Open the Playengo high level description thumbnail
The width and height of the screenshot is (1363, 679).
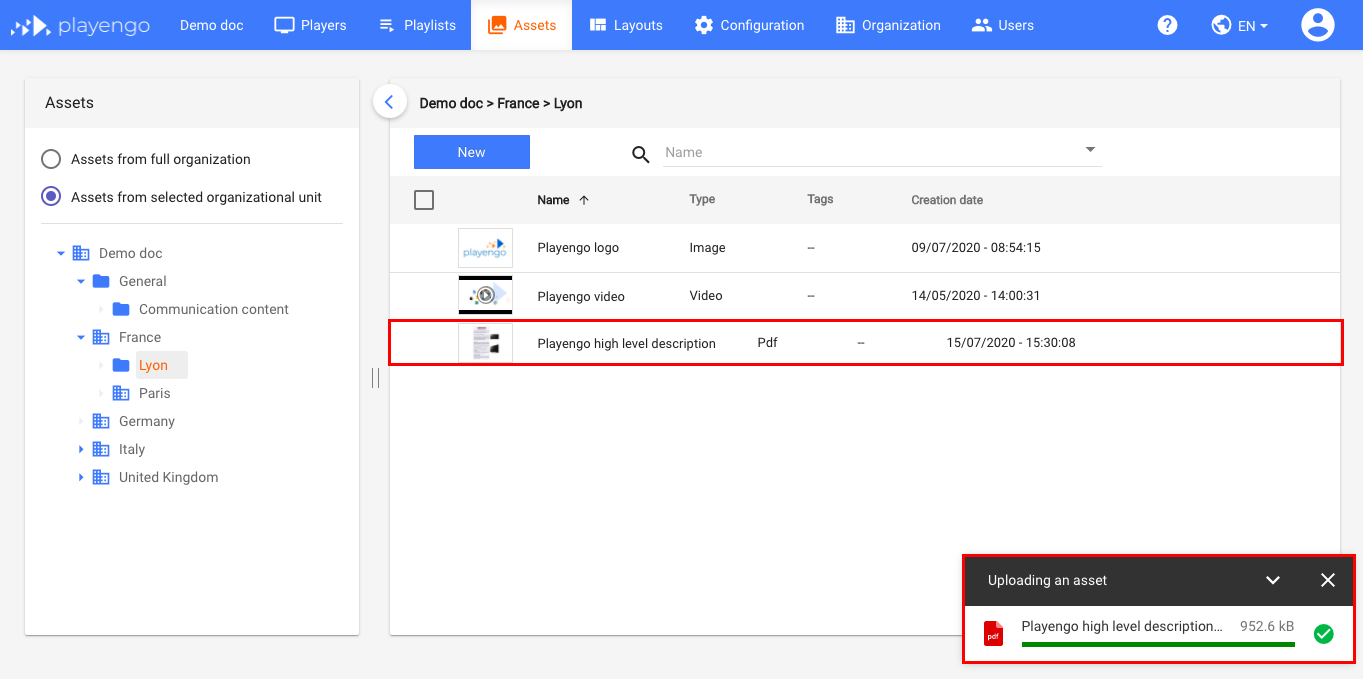point(485,343)
